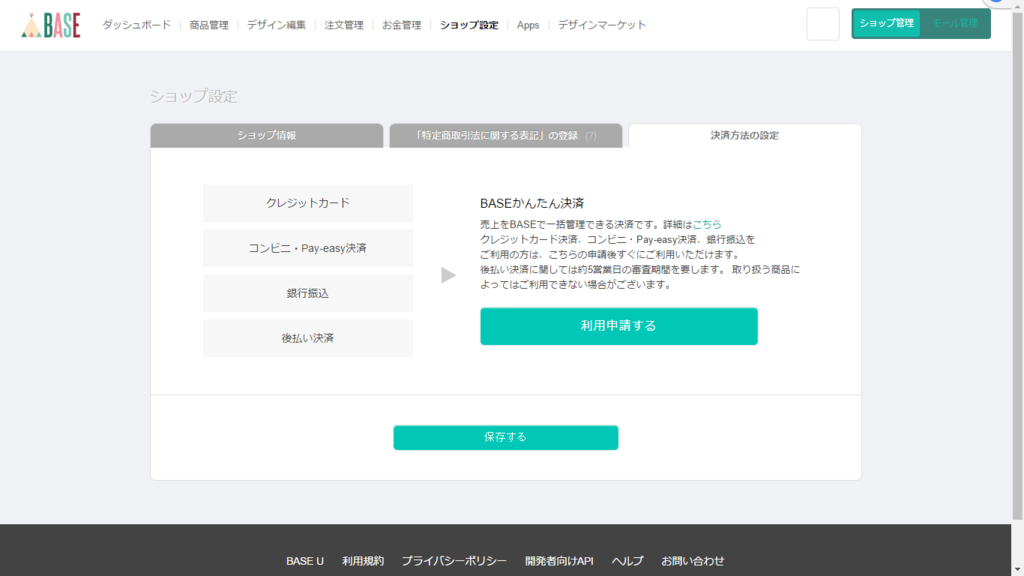The image size is (1024, 576).
Task: Open お金管理 page
Action: [402, 25]
